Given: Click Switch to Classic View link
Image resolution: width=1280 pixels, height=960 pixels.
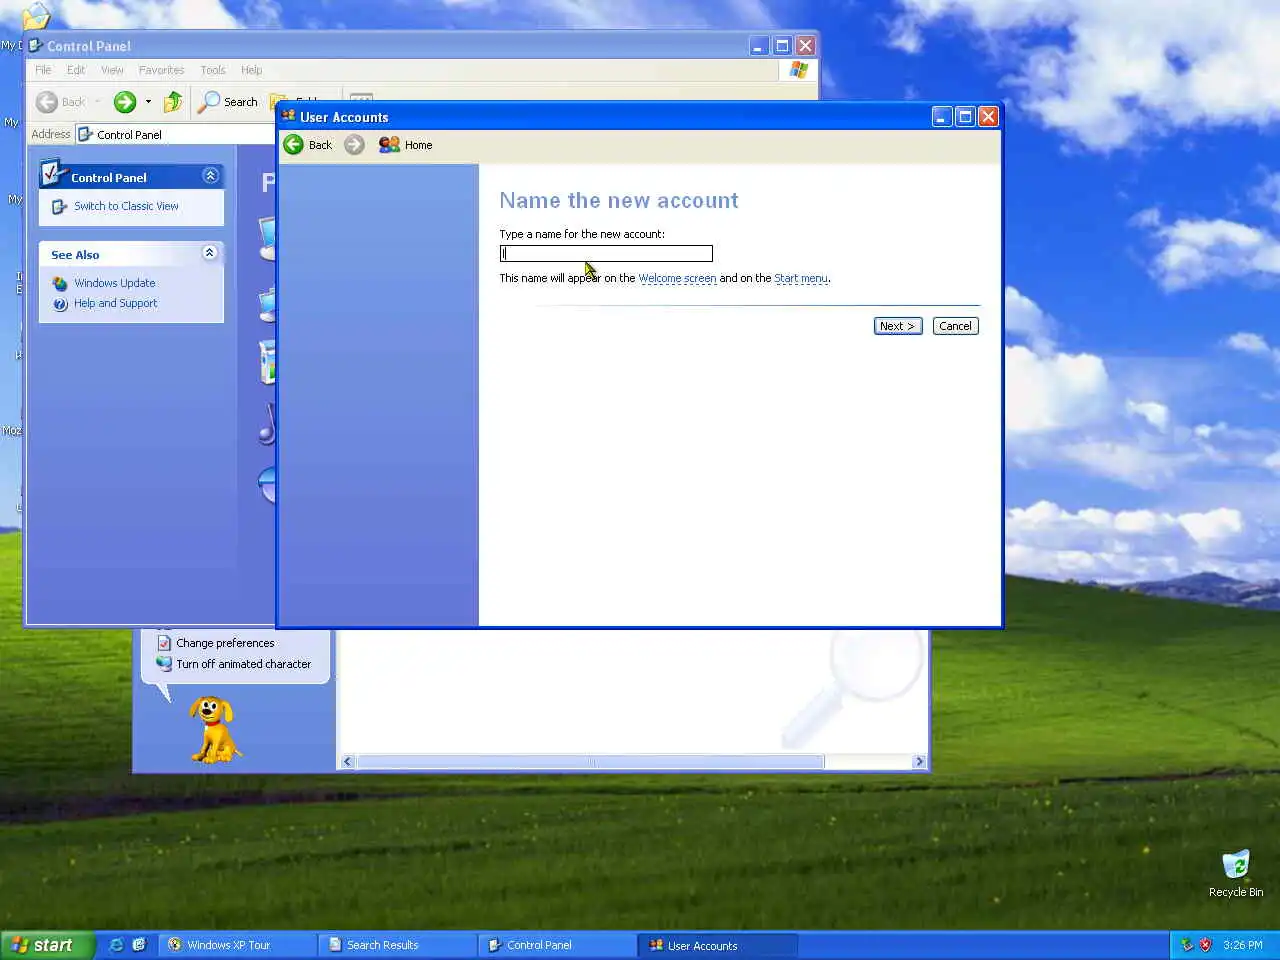Looking at the screenshot, I should pyautogui.click(x=126, y=206).
